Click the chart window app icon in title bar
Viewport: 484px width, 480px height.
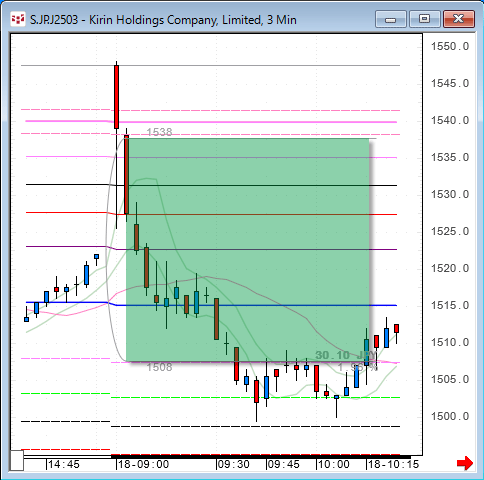tap(18, 20)
